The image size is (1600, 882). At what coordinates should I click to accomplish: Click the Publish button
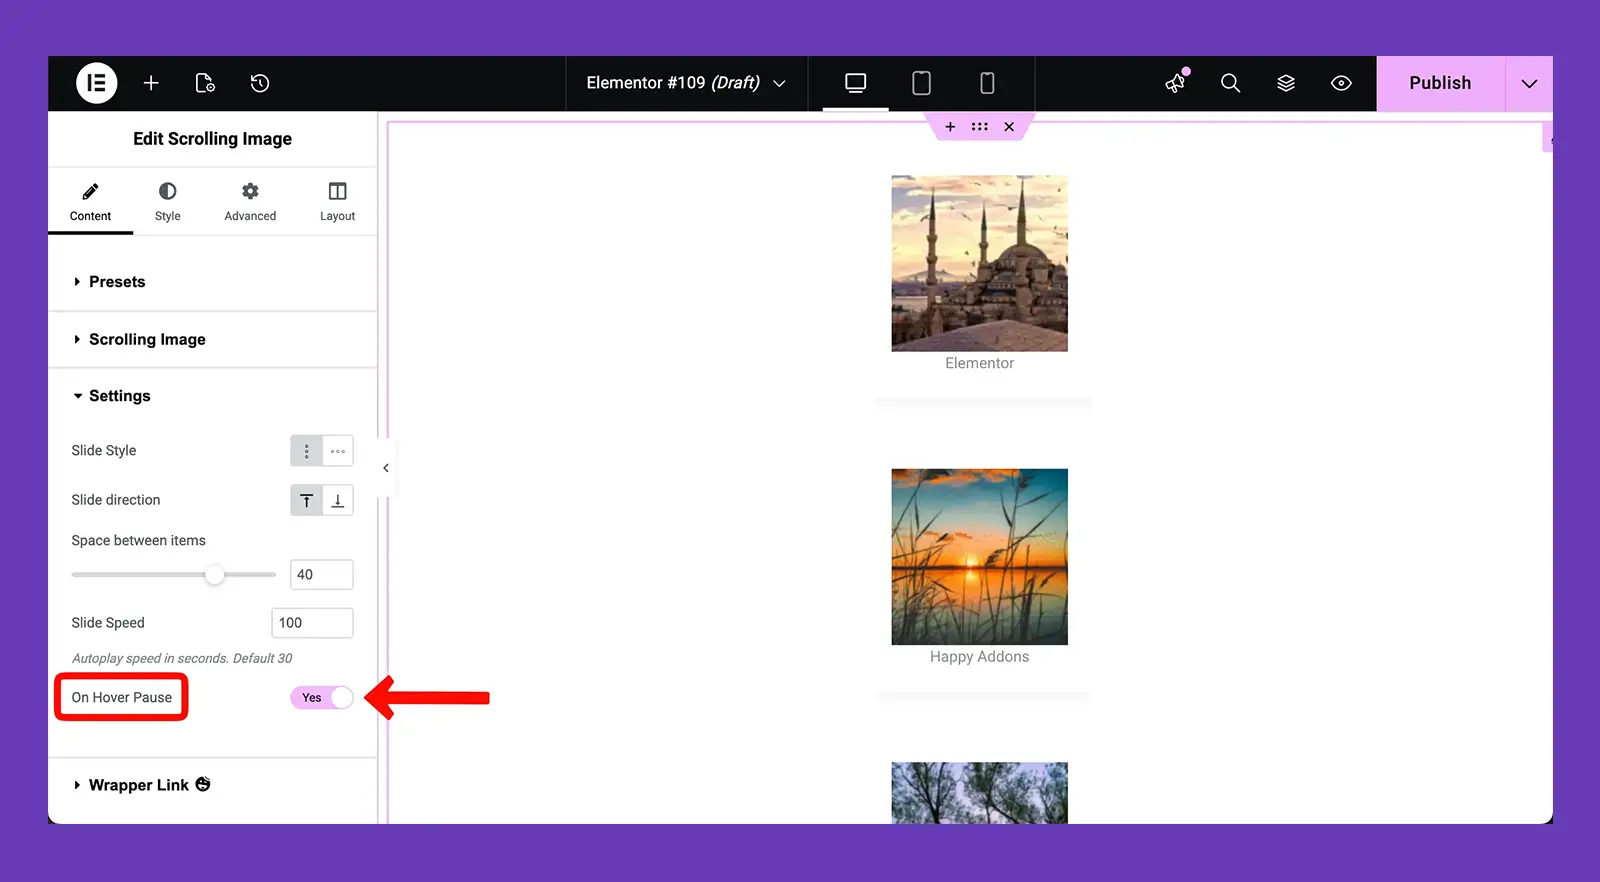(x=1440, y=83)
